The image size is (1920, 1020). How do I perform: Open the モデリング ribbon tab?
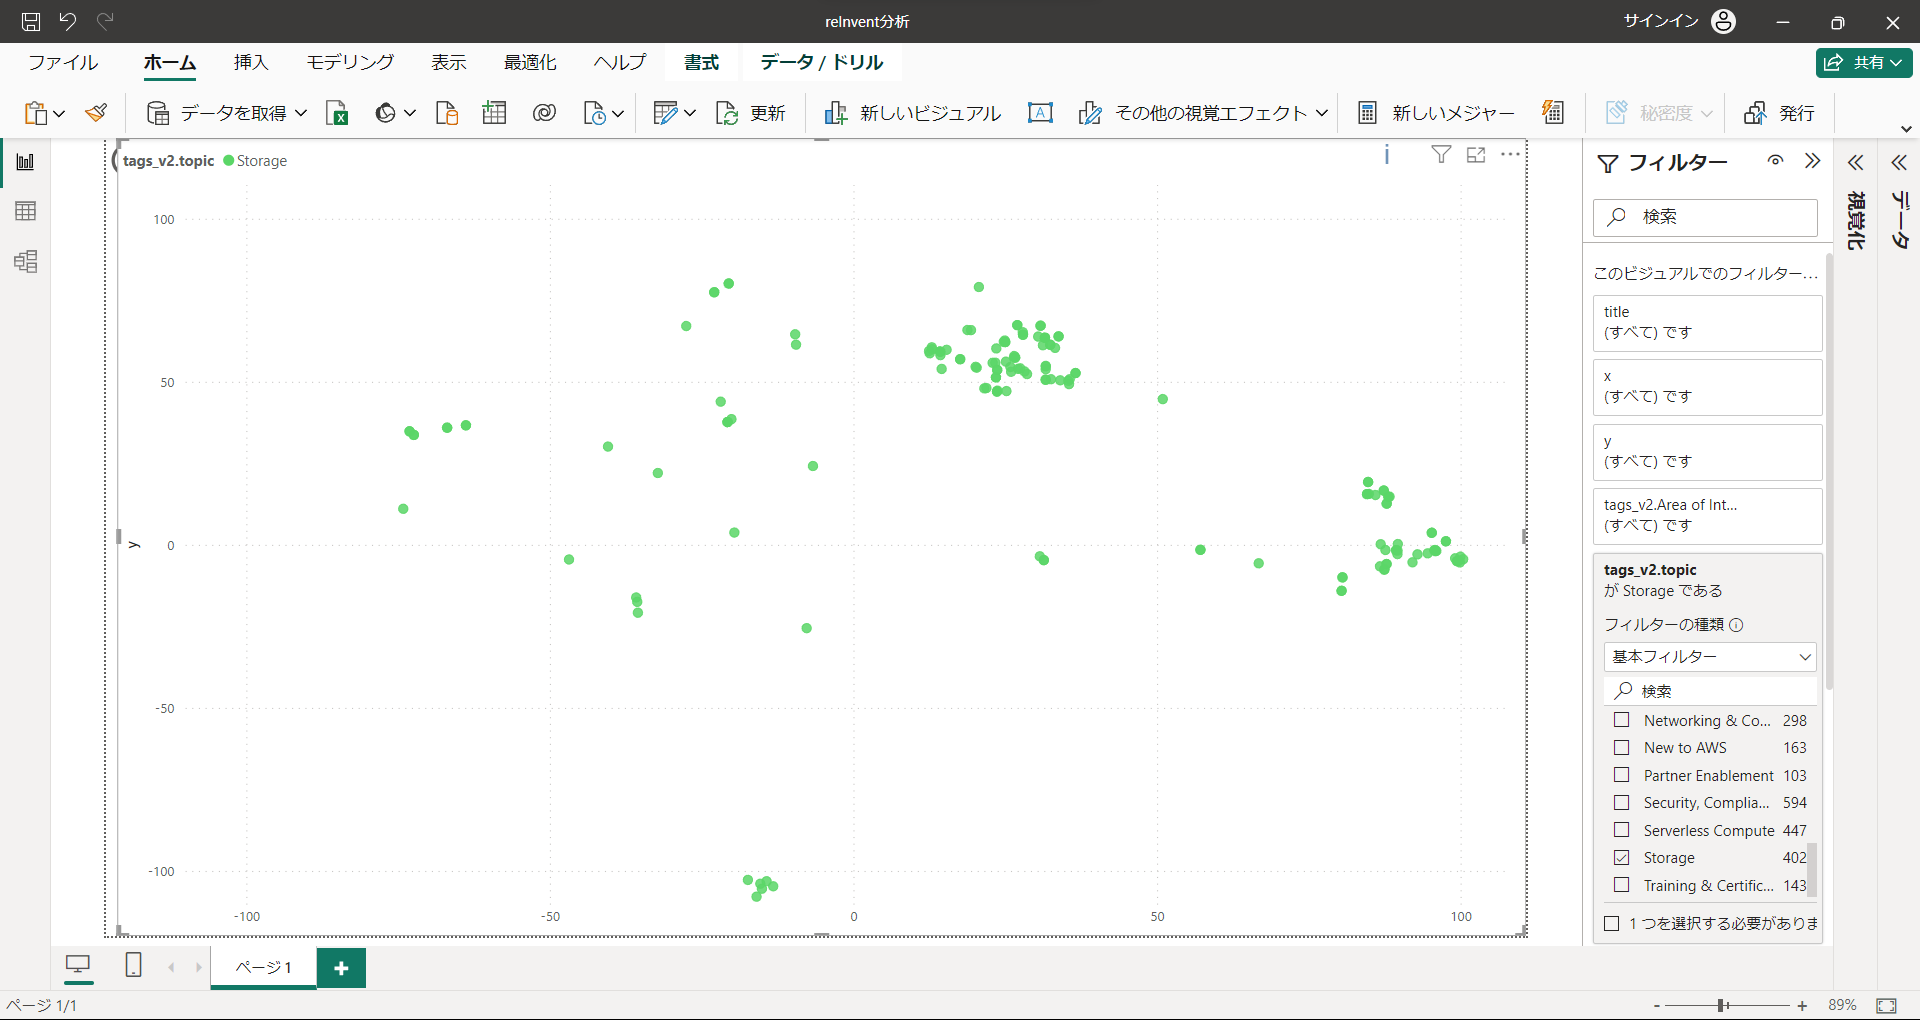point(350,62)
